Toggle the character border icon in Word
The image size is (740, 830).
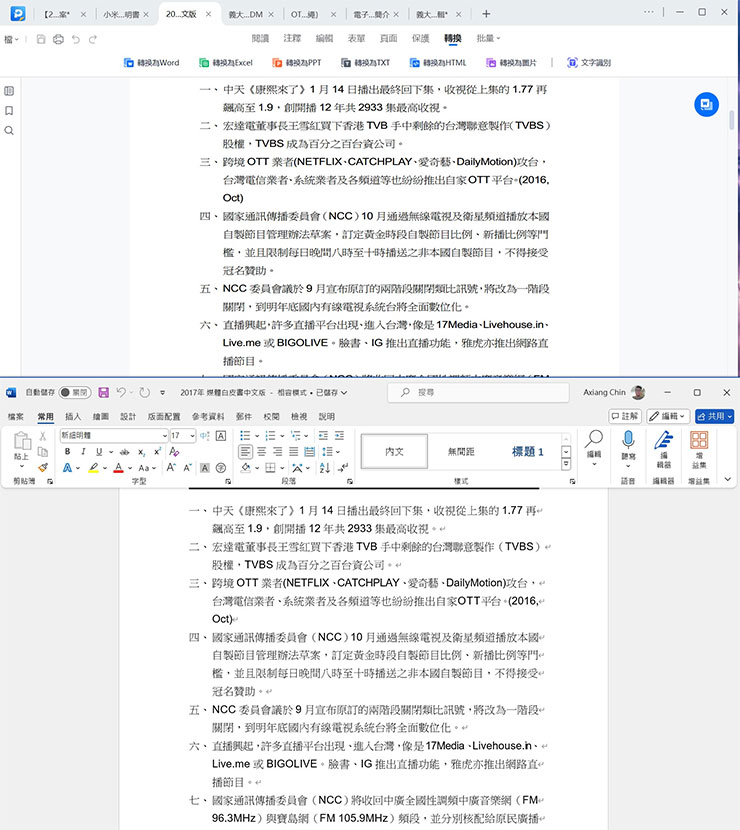221,436
